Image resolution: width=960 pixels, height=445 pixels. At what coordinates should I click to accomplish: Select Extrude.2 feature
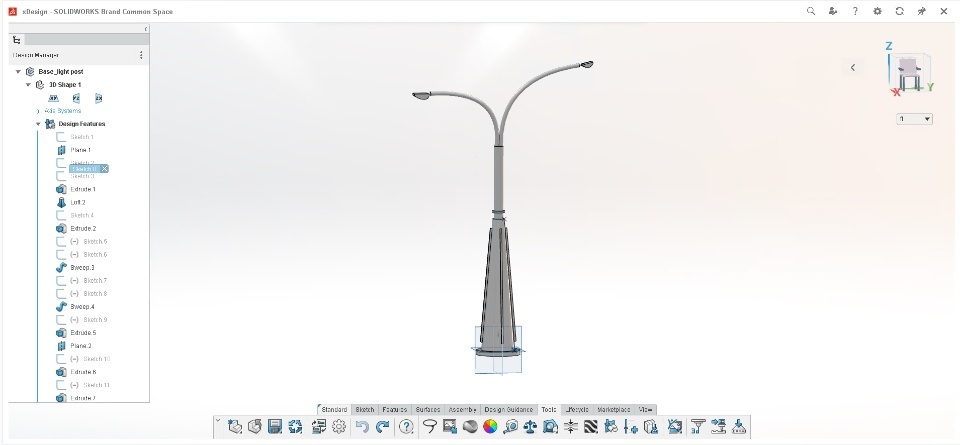(83, 228)
